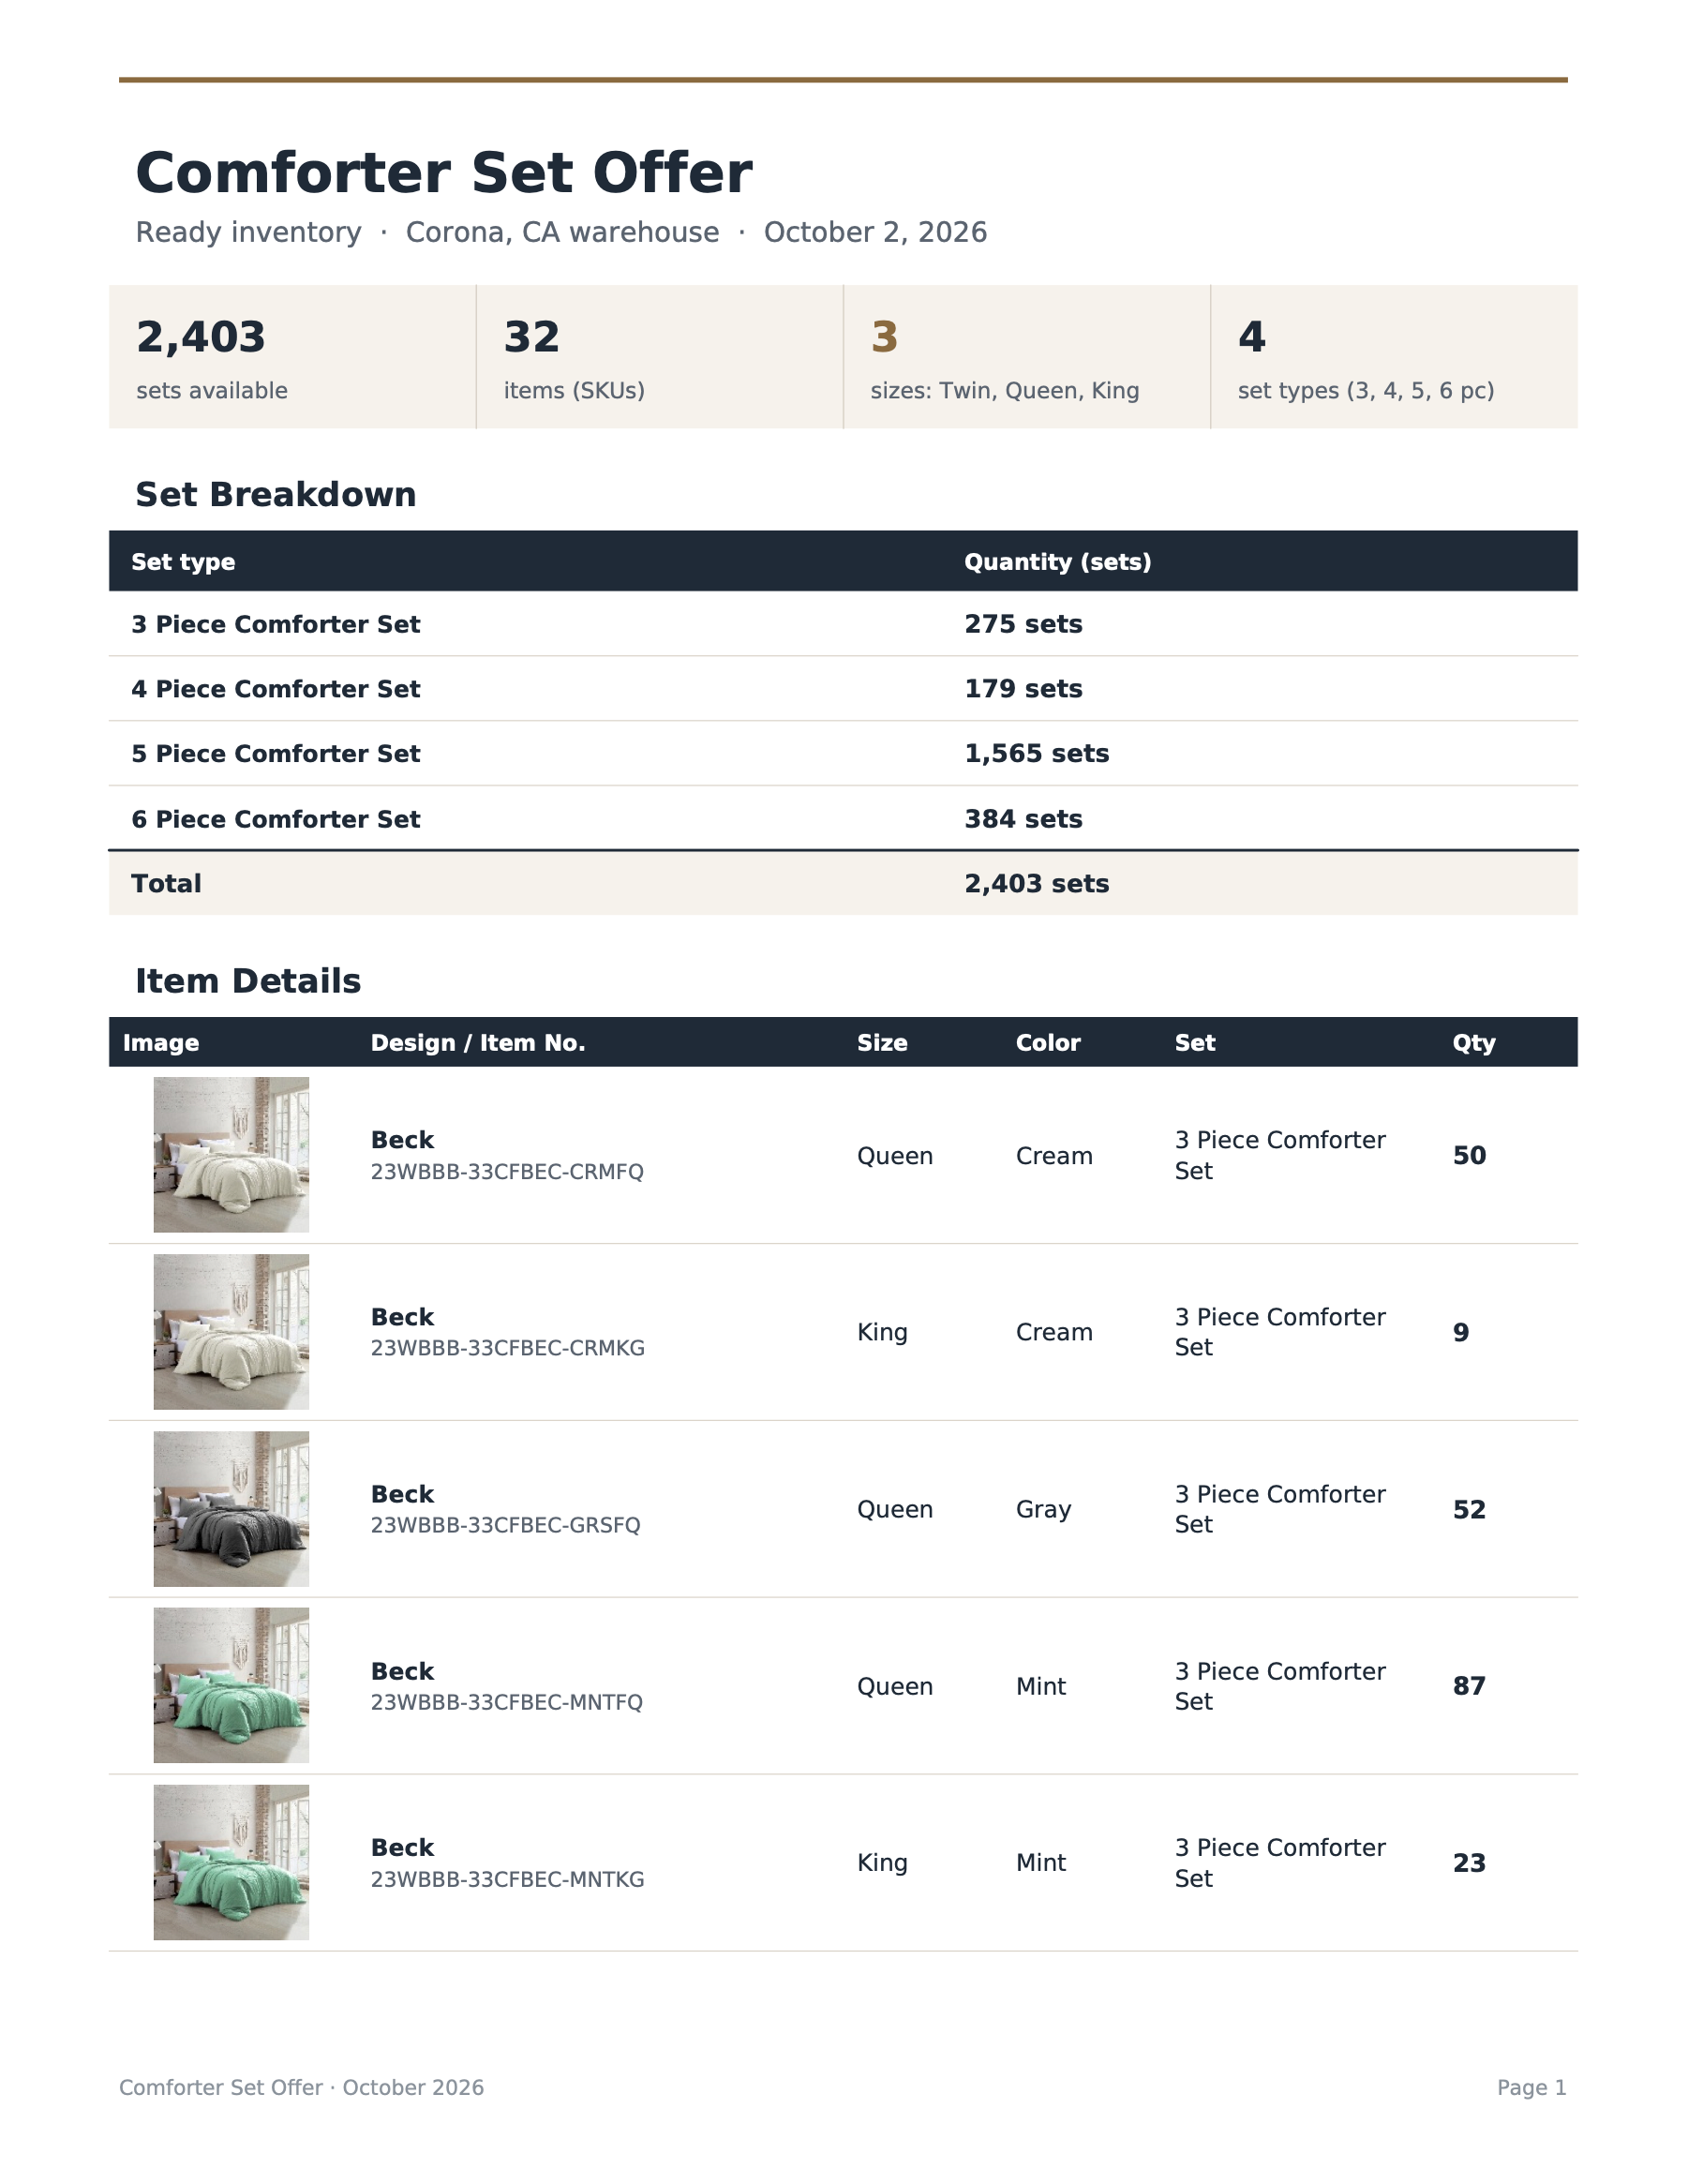Click the Beck Gray Queen product thumbnail

pos(231,1509)
